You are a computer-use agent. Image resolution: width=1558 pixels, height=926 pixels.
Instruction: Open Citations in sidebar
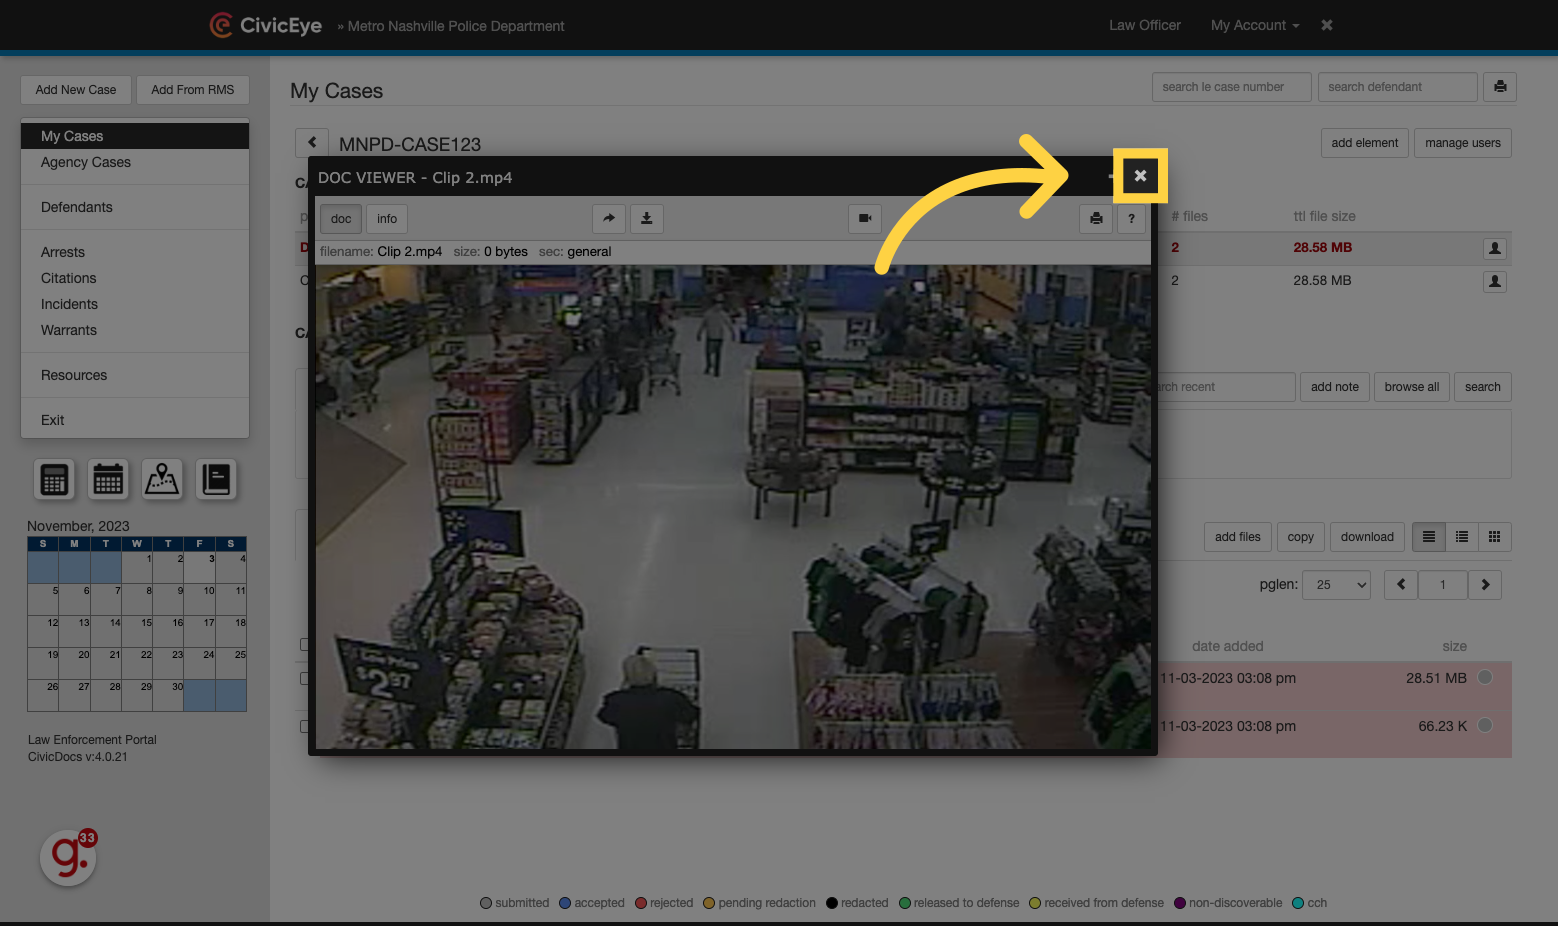[135, 278]
